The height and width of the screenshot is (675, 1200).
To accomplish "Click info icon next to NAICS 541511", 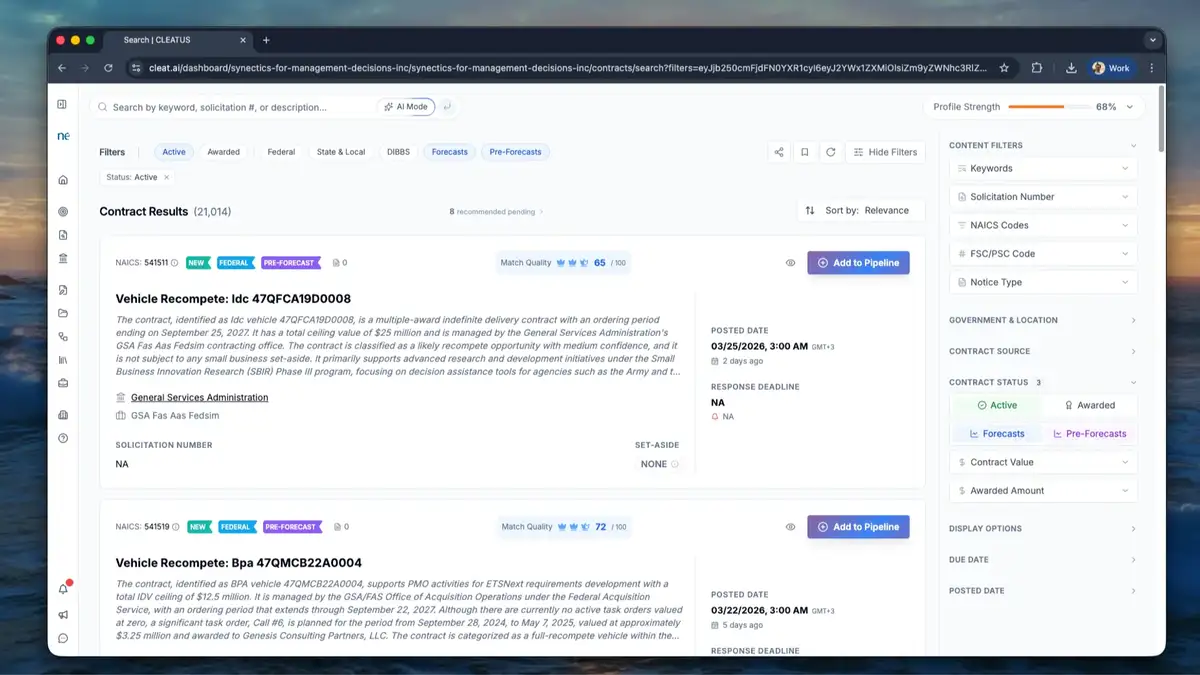I will (x=175, y=263).
